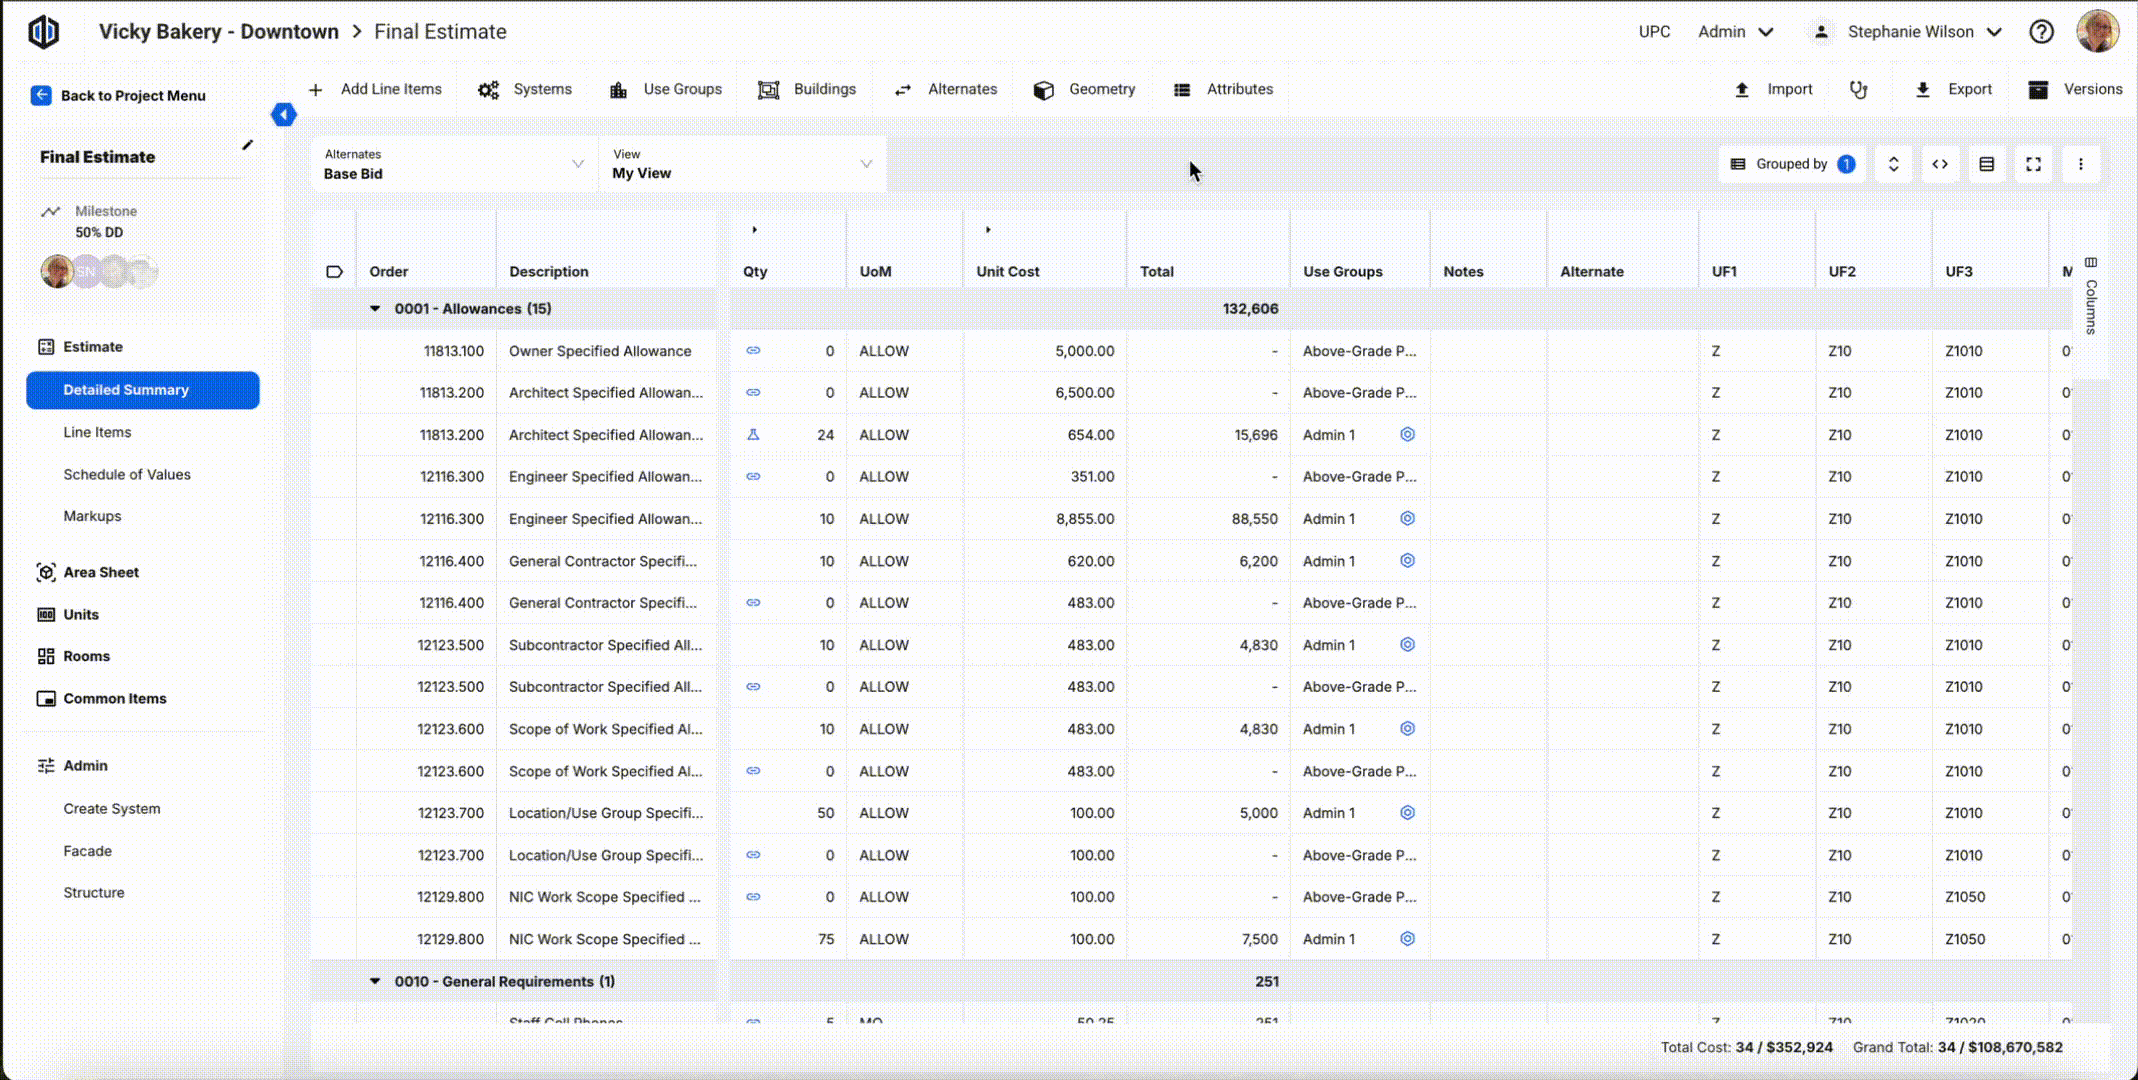
Task: Collapse the 0001 - Allowances group
Action: click(375, 309)
